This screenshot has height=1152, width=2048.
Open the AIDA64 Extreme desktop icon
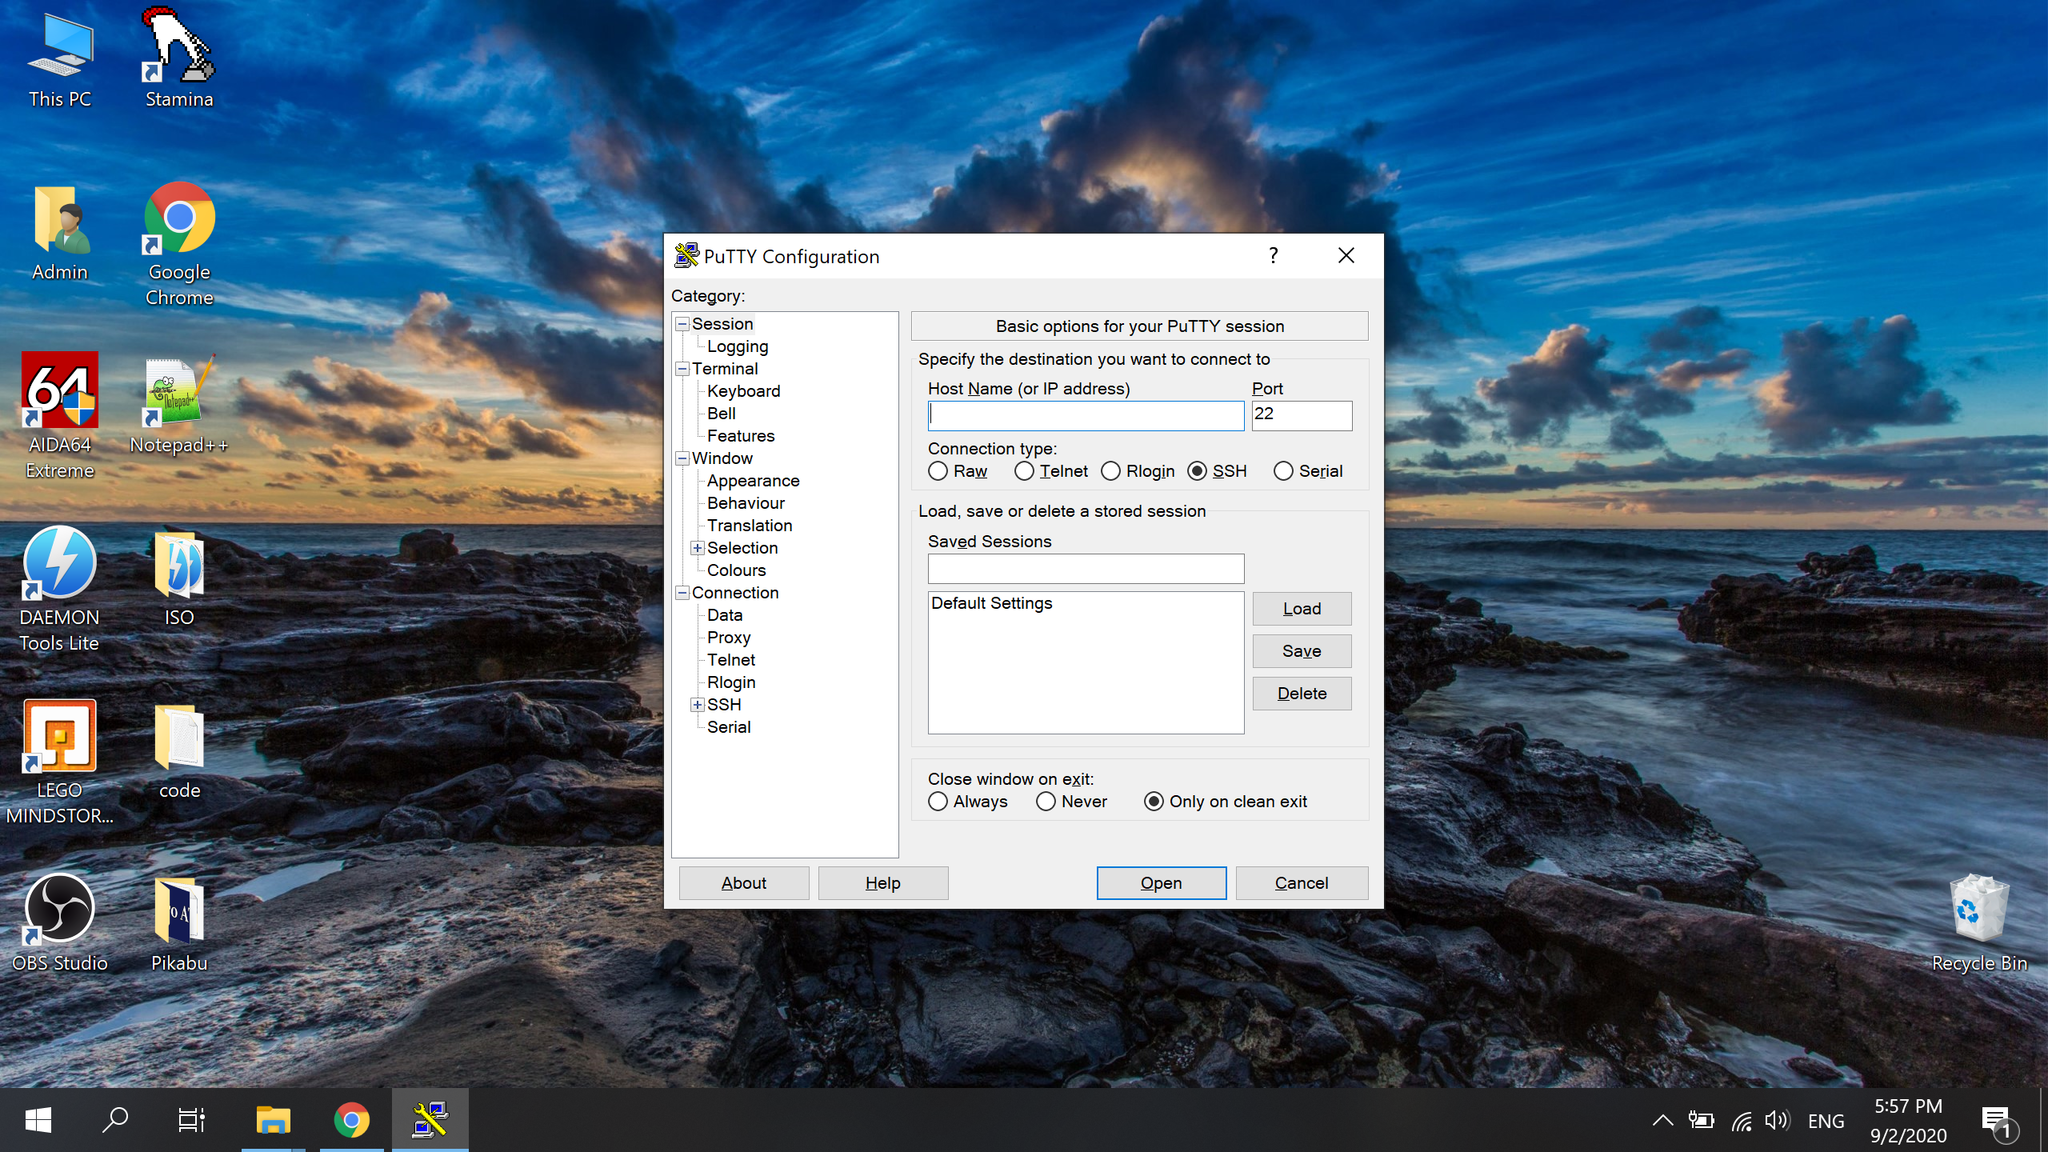(x=60, y=416)
